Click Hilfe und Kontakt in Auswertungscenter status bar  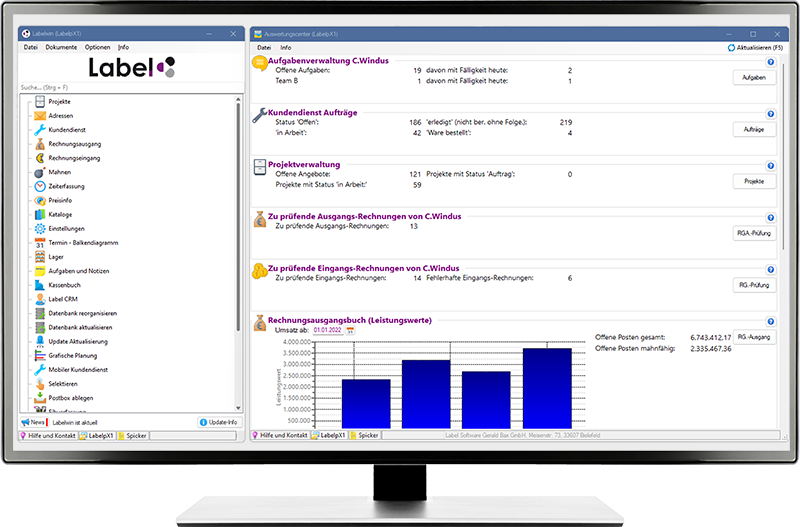[x=280, y=435]
